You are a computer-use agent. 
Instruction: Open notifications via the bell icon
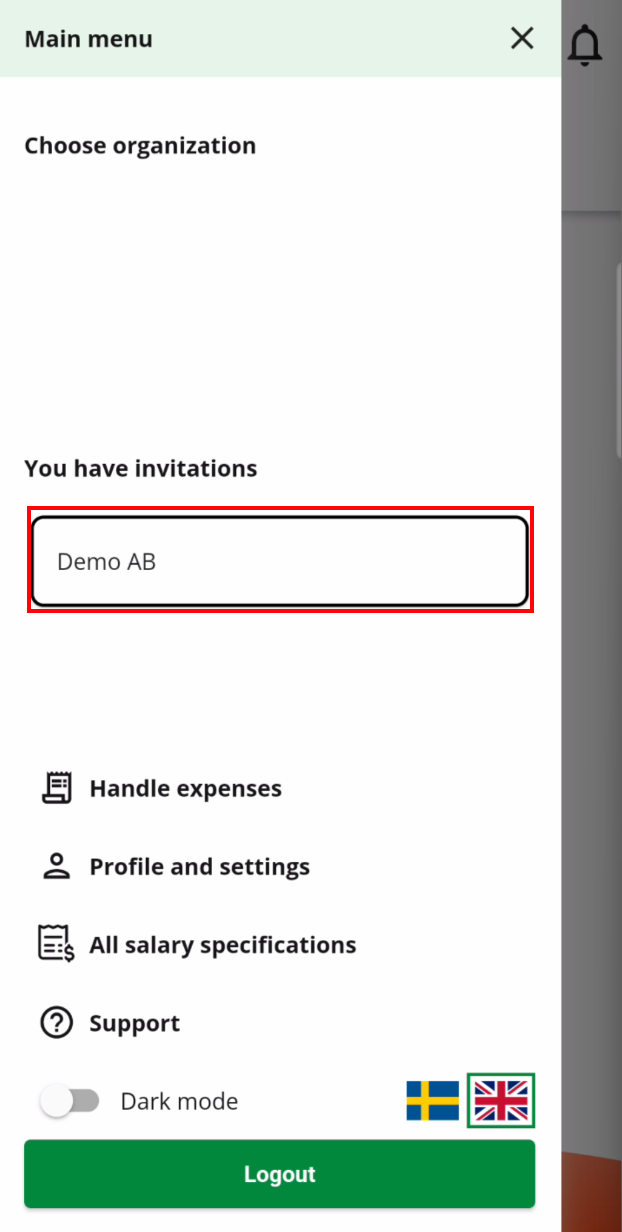click(585, 46)
